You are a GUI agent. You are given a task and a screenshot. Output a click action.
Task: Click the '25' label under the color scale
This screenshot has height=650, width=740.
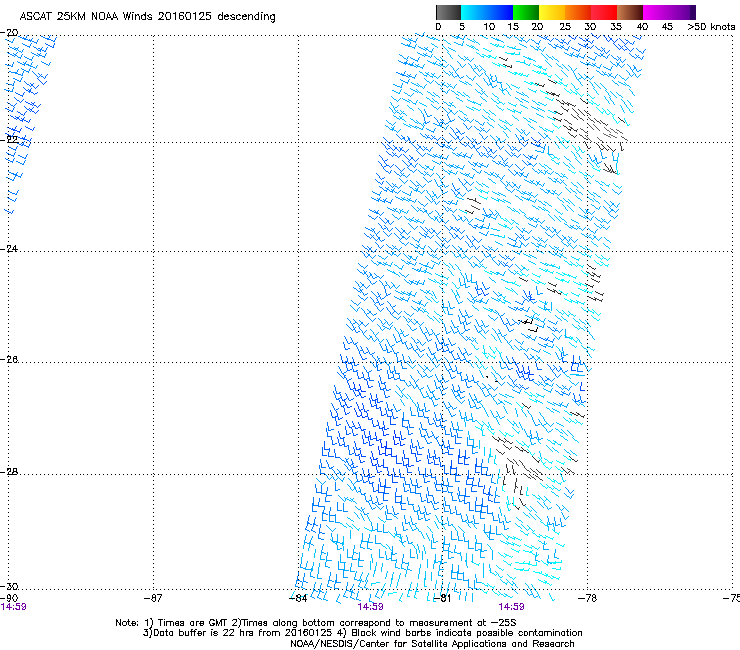click(565, 27)
